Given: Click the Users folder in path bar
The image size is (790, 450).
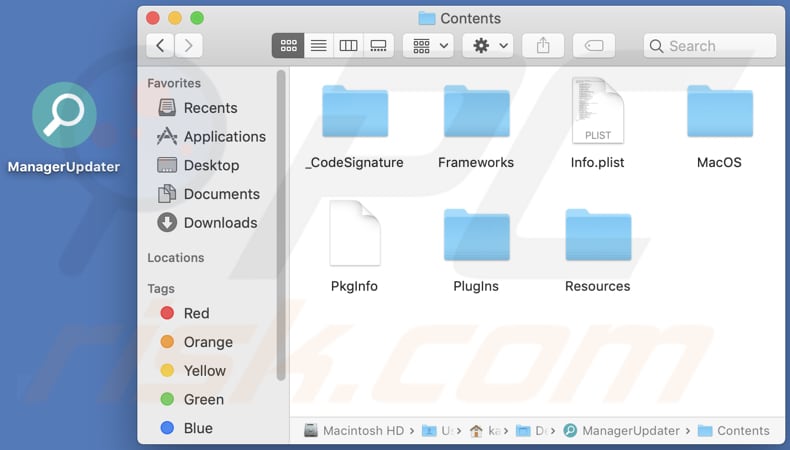Looking at the screenshot, I should (436, 431).
